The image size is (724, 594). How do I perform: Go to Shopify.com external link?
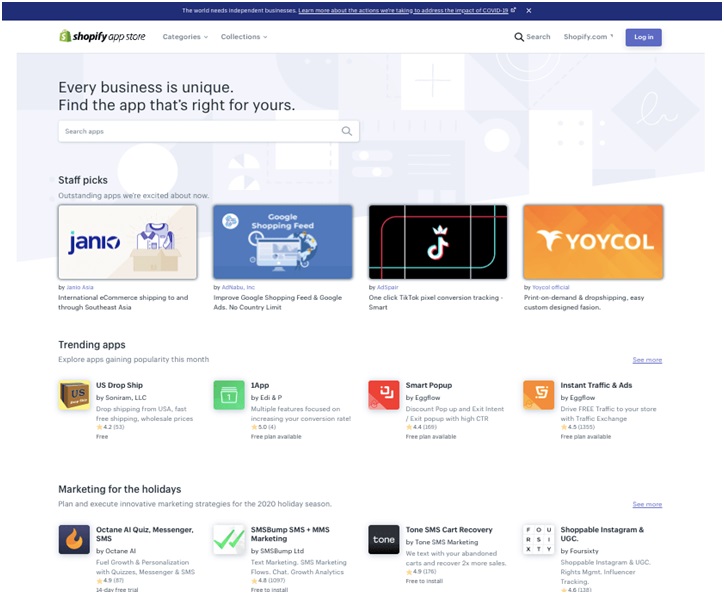coord(588,37)
